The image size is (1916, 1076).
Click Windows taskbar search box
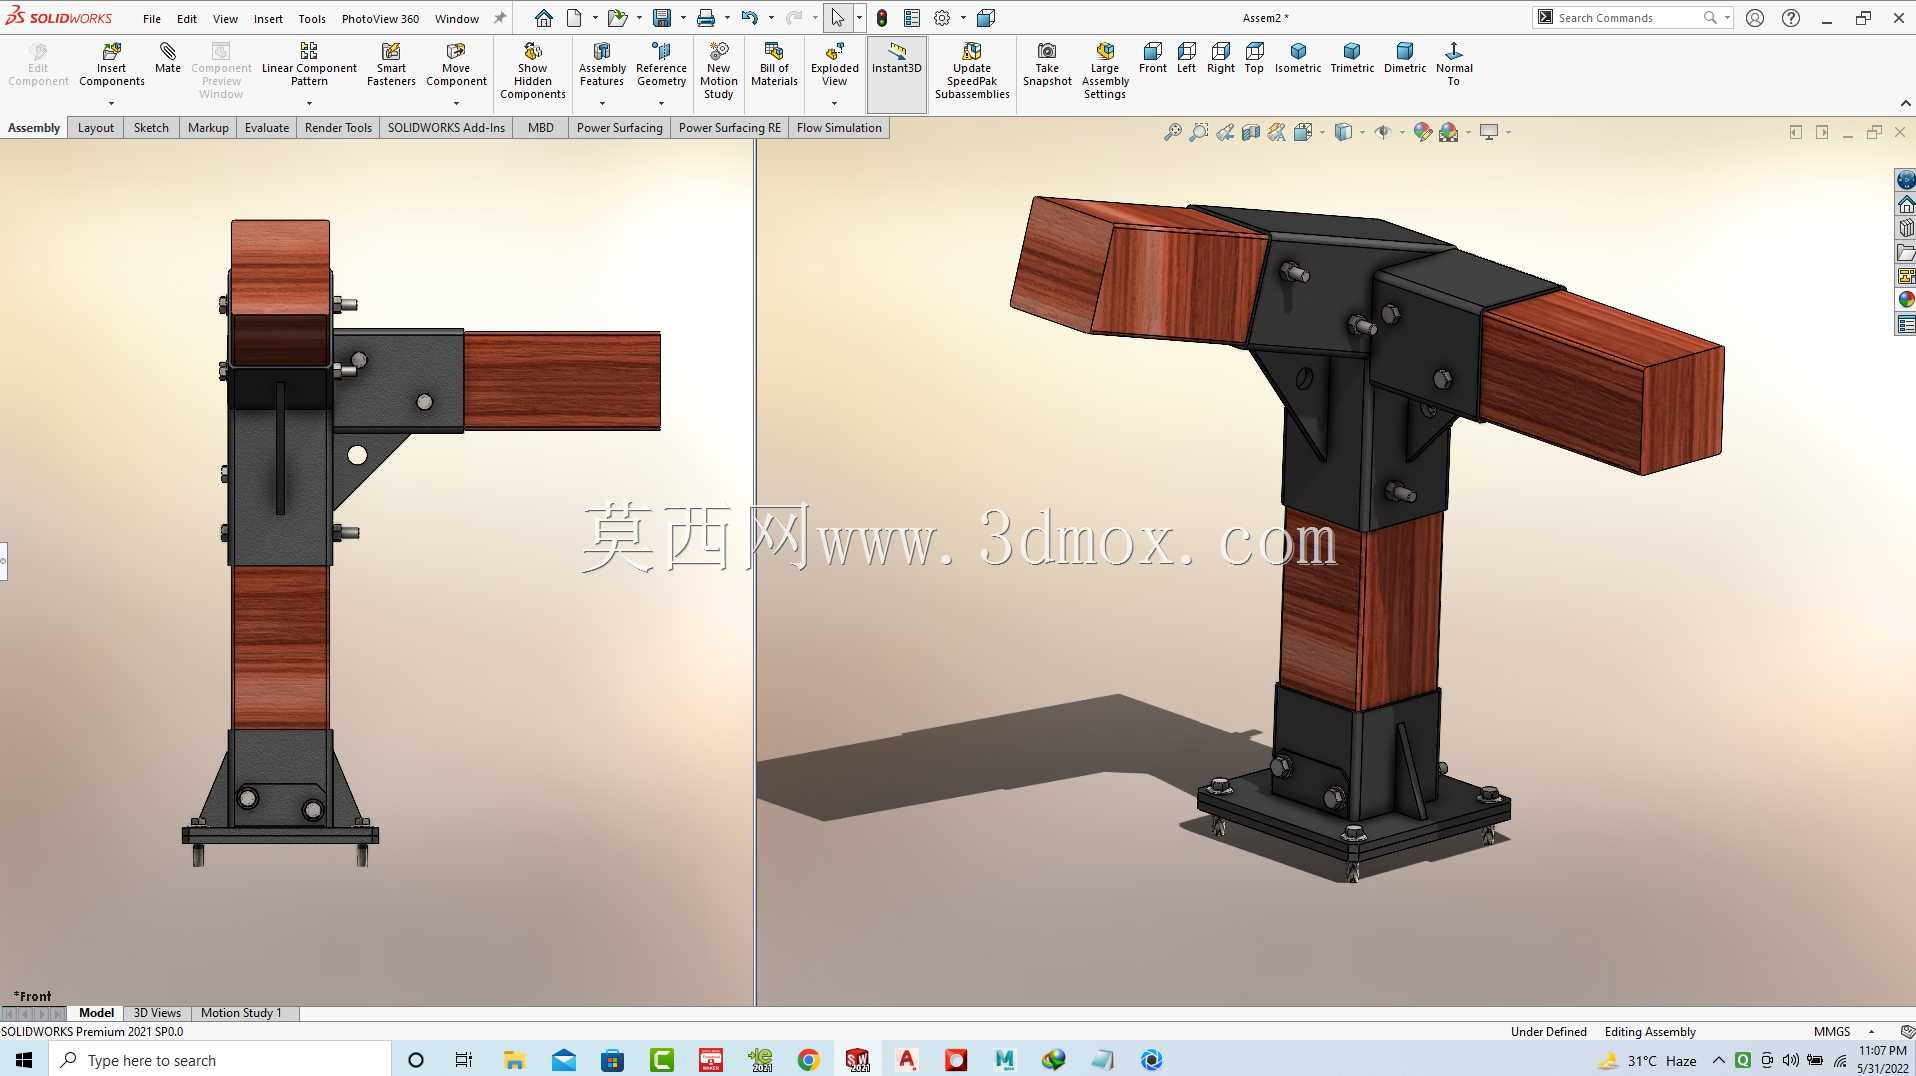tap(220, 1060)
